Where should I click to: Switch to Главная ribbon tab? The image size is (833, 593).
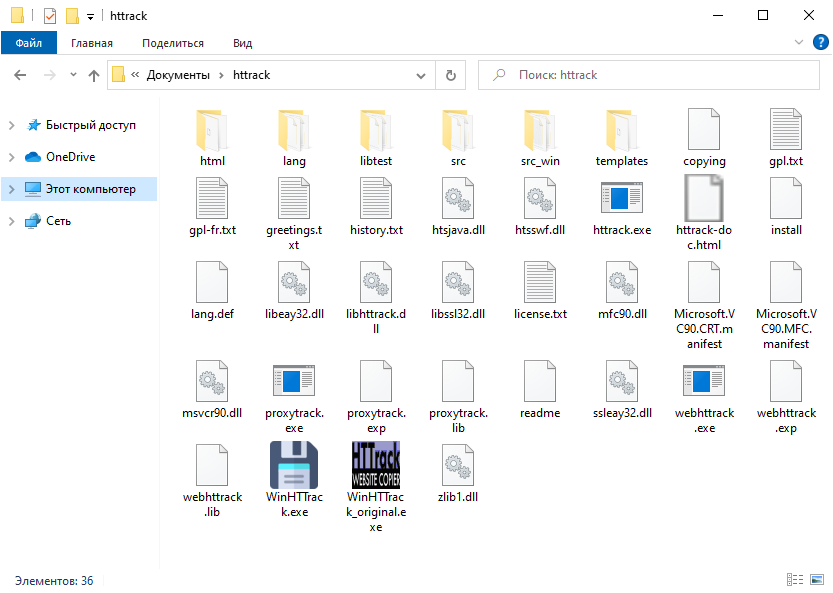point(92,43)
